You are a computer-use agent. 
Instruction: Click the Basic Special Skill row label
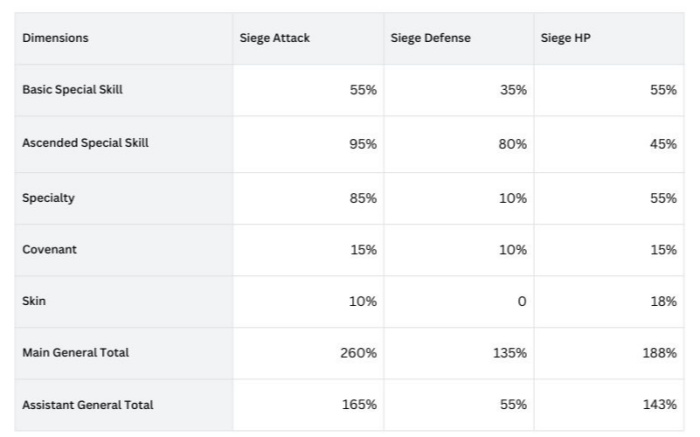72,90
